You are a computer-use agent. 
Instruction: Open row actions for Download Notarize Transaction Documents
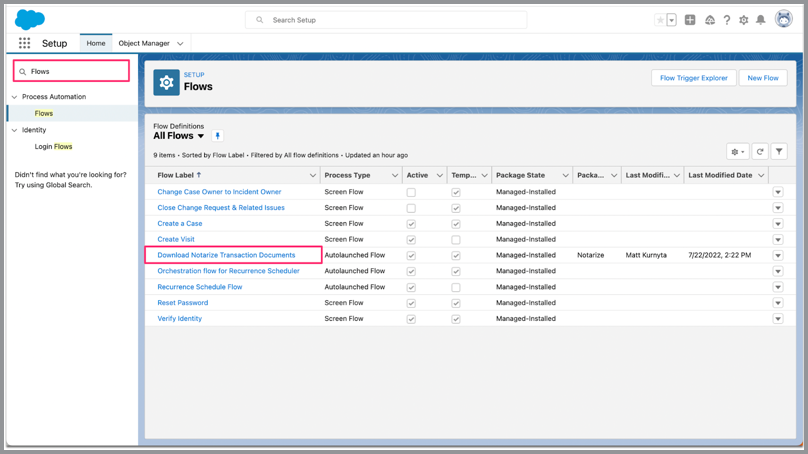point(778,256)
